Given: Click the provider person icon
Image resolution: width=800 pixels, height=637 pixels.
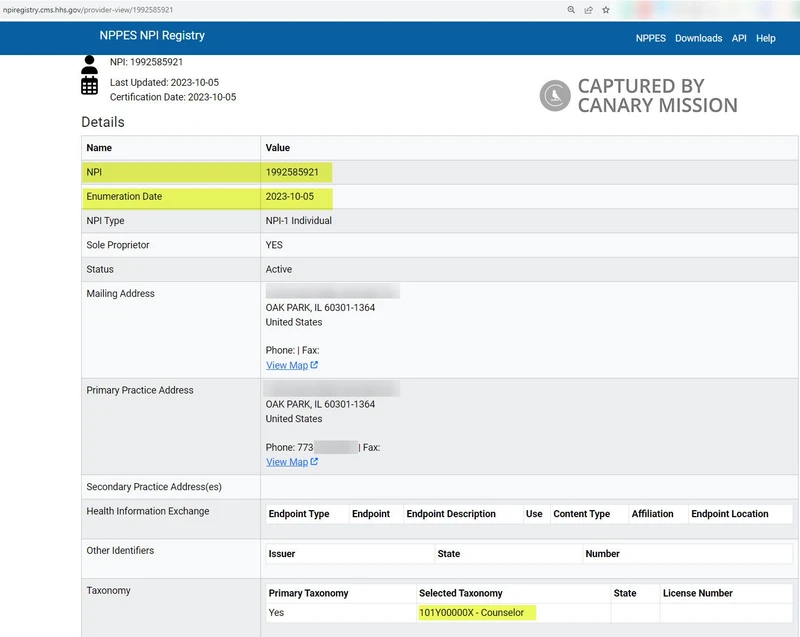Looking at the screenshot, I should click(89, 64).
